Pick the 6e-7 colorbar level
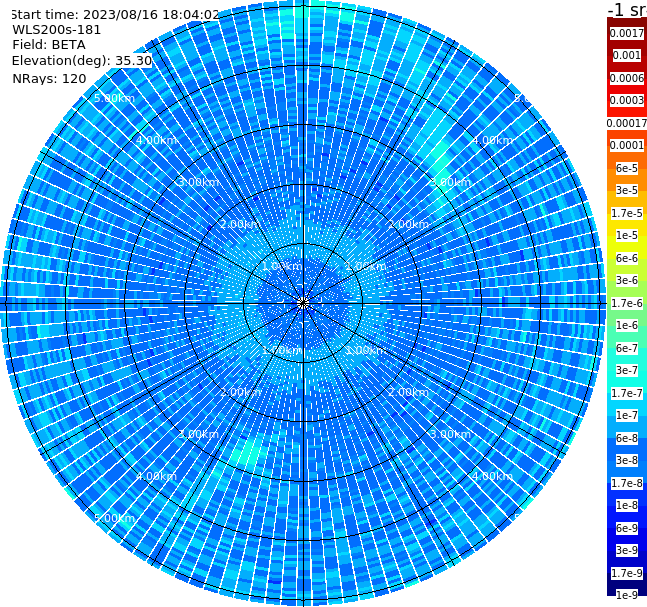Screen dimensions: 647x607 627,348
